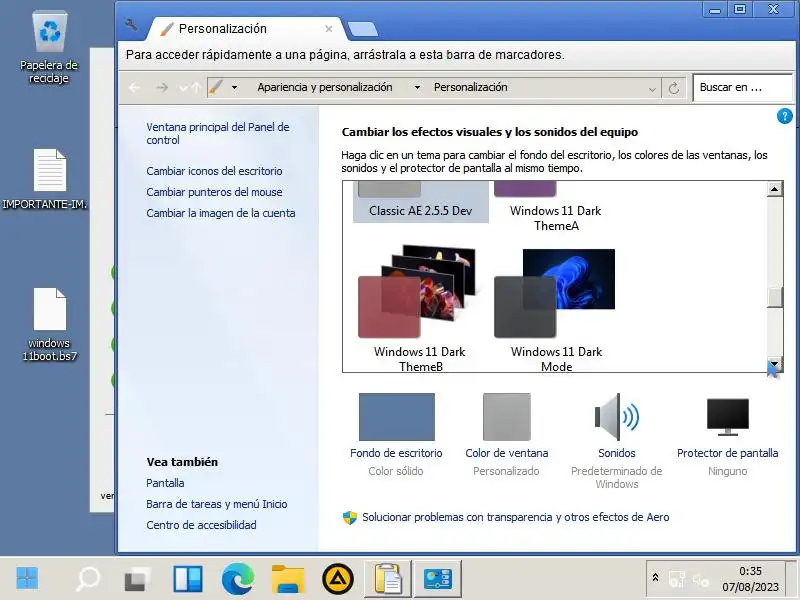Viewport: 800px width, 600px height.
Task: Go up one level with up arrow
Action: 196,88
